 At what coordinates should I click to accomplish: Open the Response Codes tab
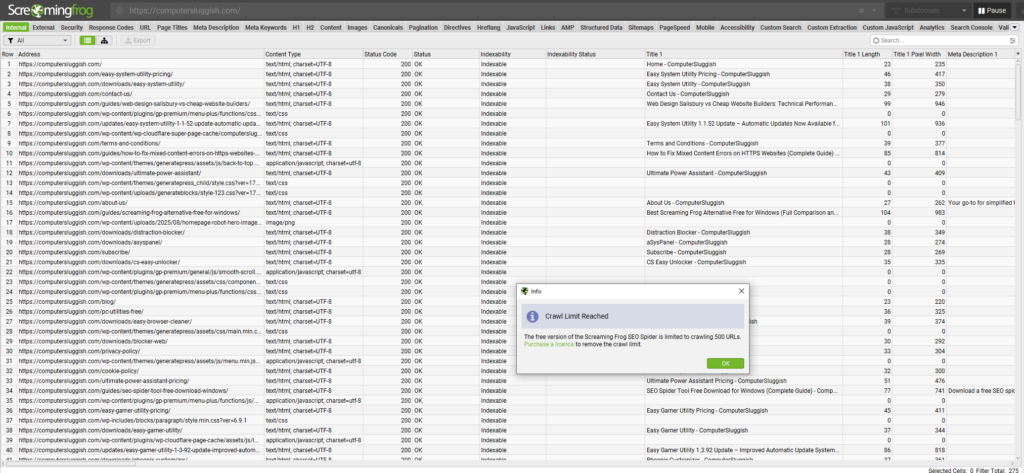click(111, 27)
